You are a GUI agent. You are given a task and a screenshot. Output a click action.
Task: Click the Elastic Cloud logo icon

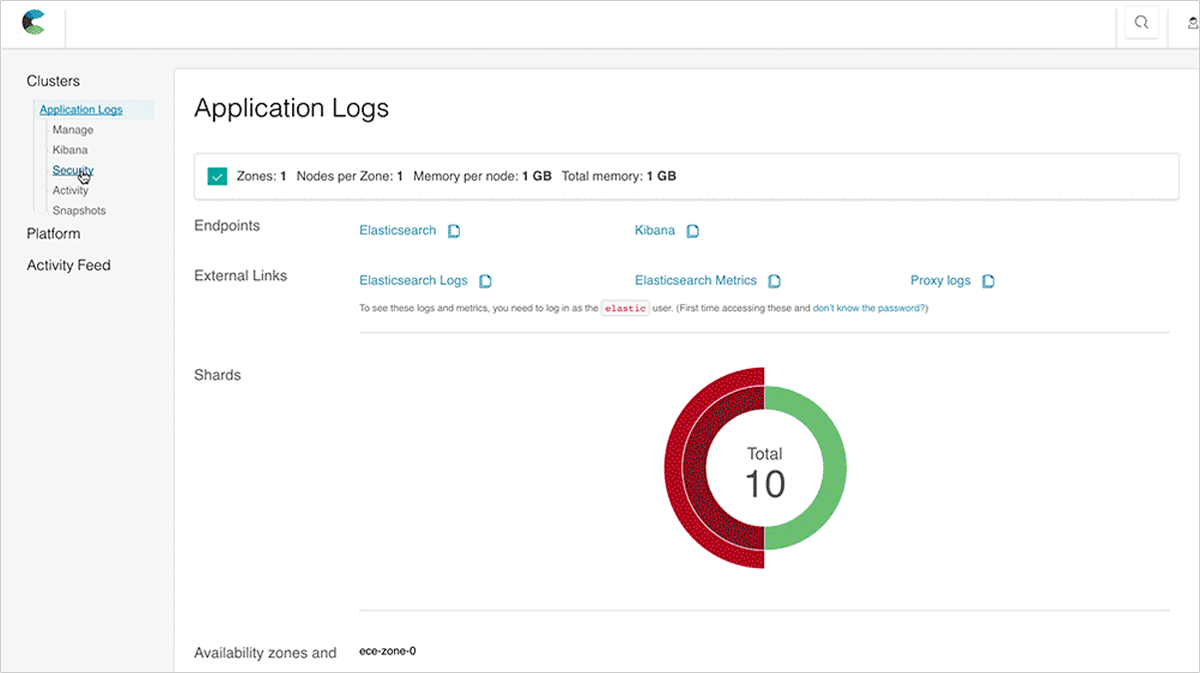point(33,22)
